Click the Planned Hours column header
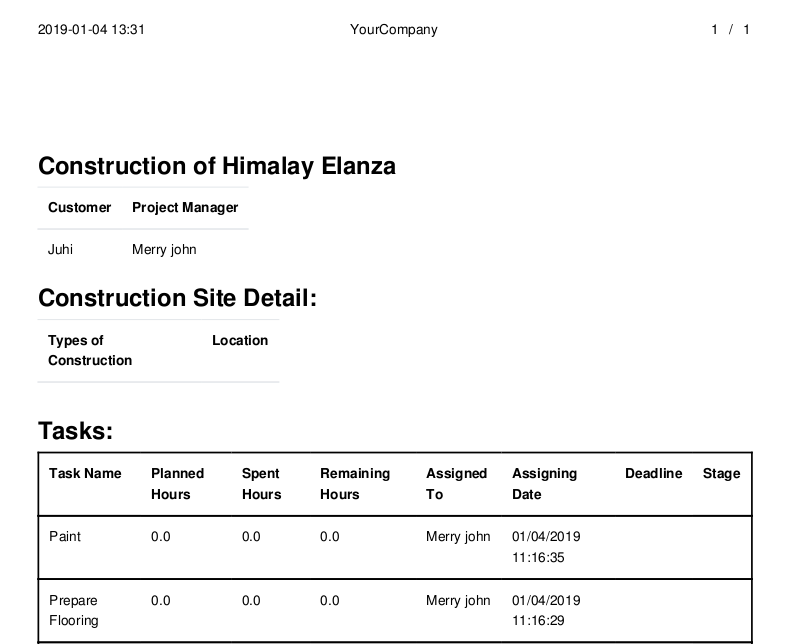The image size is (791, 644). 178,484
